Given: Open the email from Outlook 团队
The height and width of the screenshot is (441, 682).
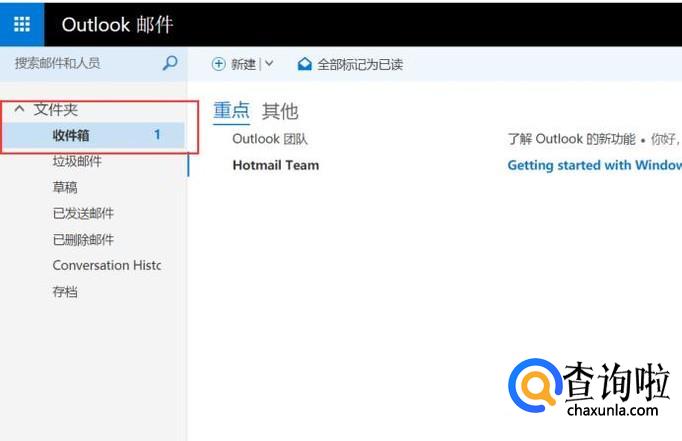Looking at the screenshot, I should point(270,139).
